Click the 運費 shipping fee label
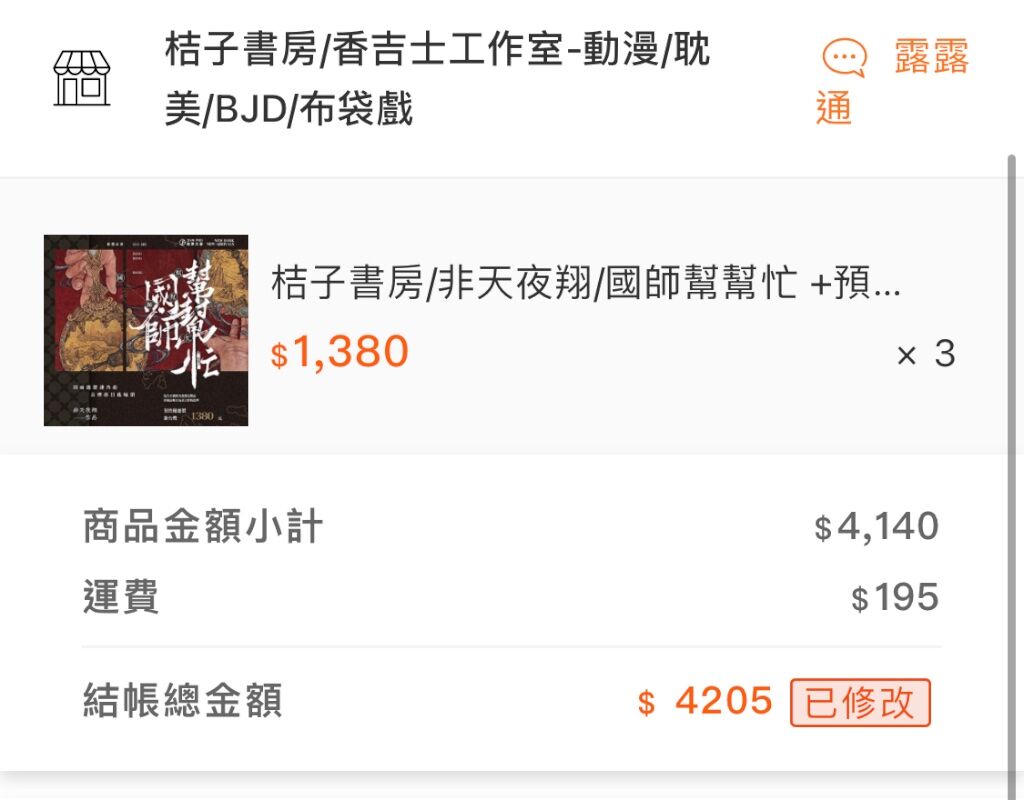The image size is (1024, 800). pyautogui.click(x=121, y=597)
